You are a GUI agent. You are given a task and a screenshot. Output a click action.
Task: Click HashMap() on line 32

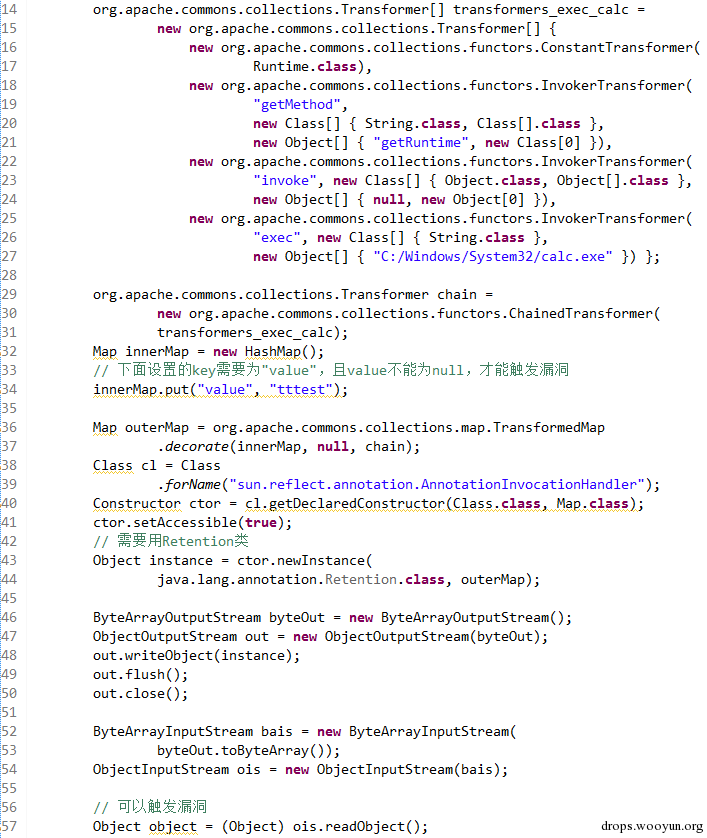(281, 352)
